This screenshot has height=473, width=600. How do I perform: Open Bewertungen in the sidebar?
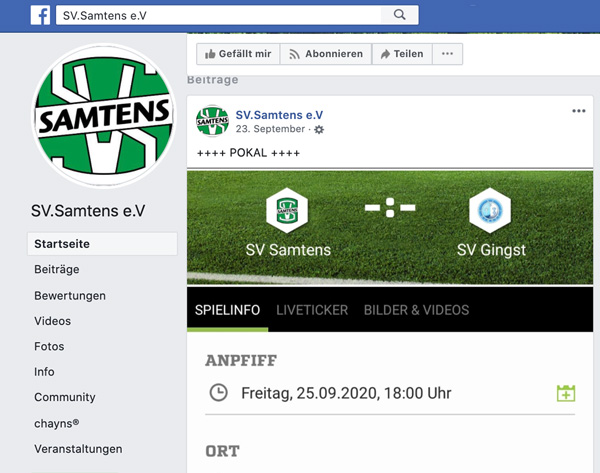(70, 295)
